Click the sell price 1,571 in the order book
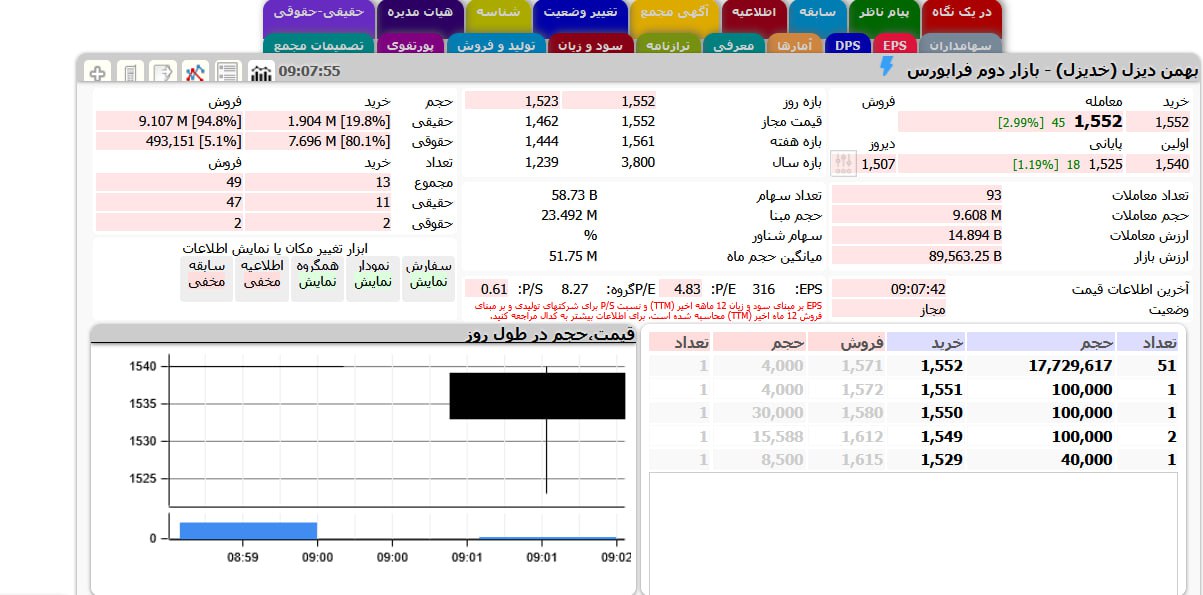This screenshot has height=595, width=1203. pyautogui.click(x=862, y=366)
